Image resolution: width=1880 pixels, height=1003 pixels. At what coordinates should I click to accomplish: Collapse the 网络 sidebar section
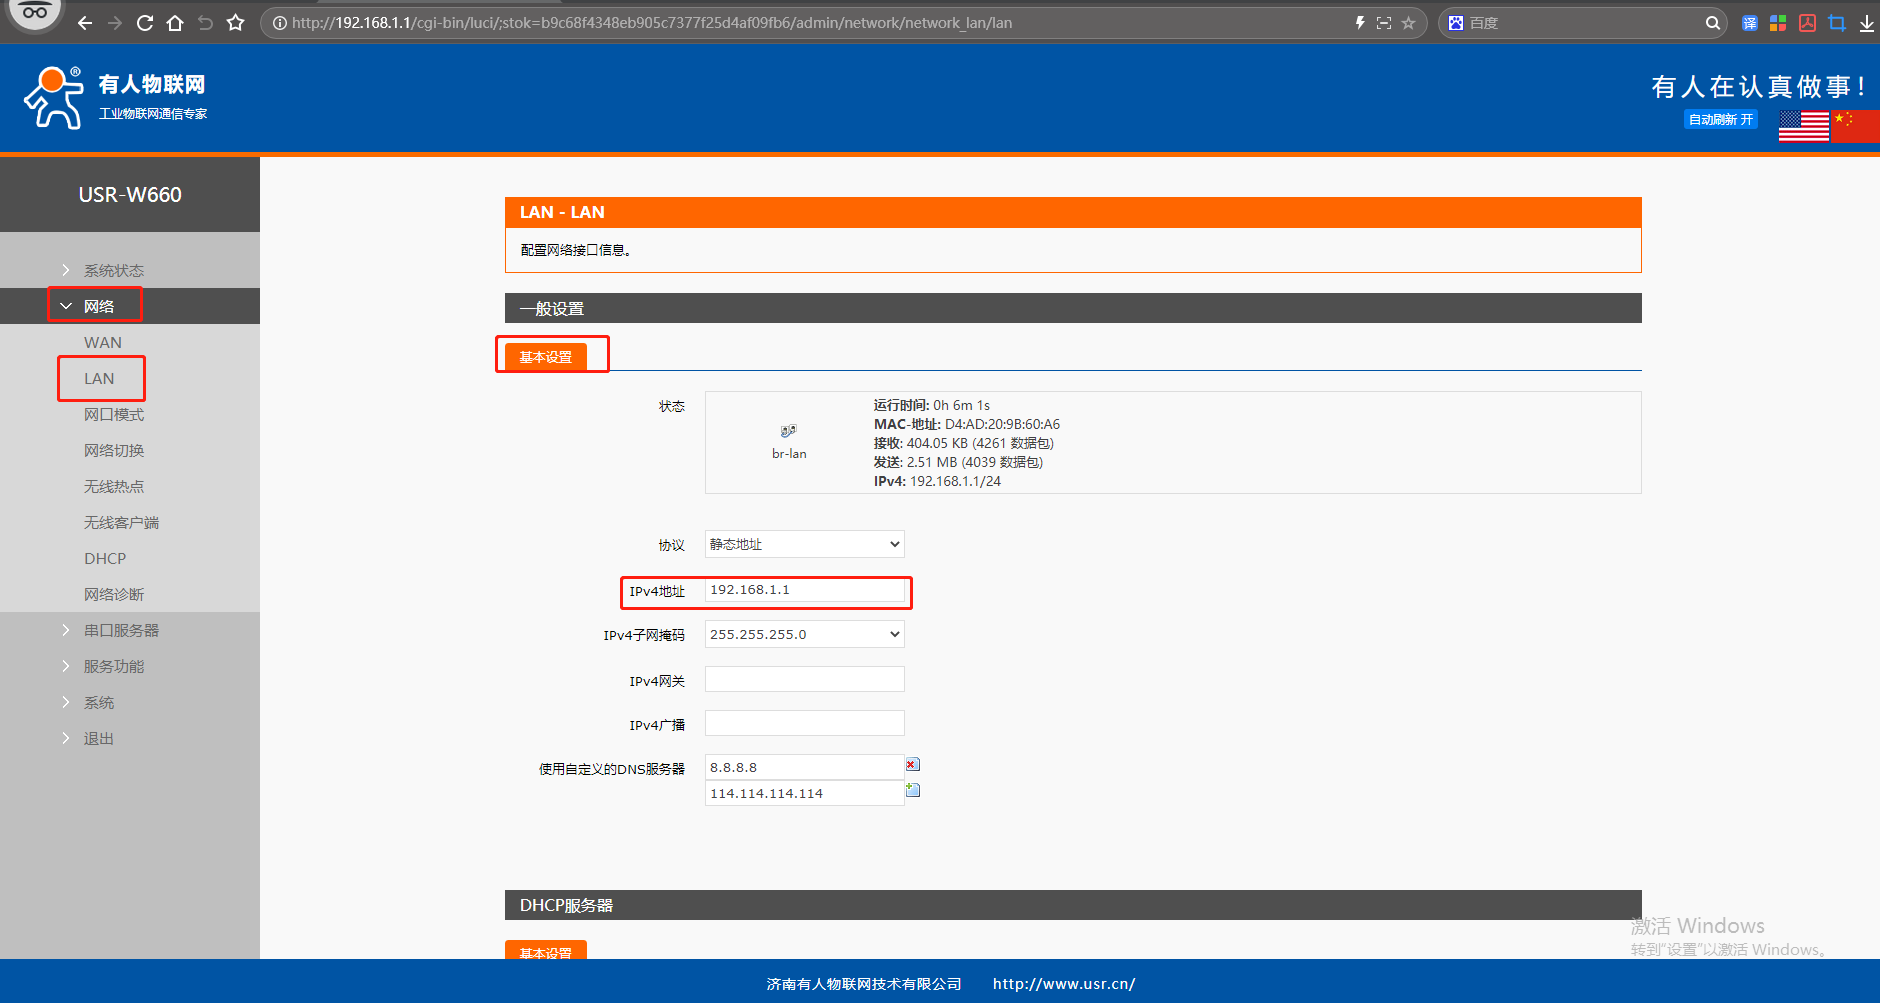tap(98, 306)
